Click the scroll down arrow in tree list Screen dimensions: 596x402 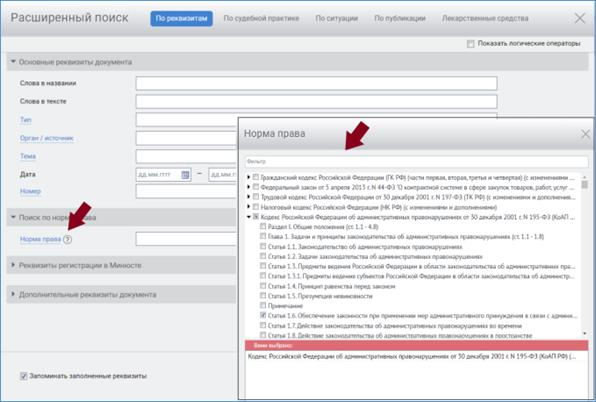point(585,334)
